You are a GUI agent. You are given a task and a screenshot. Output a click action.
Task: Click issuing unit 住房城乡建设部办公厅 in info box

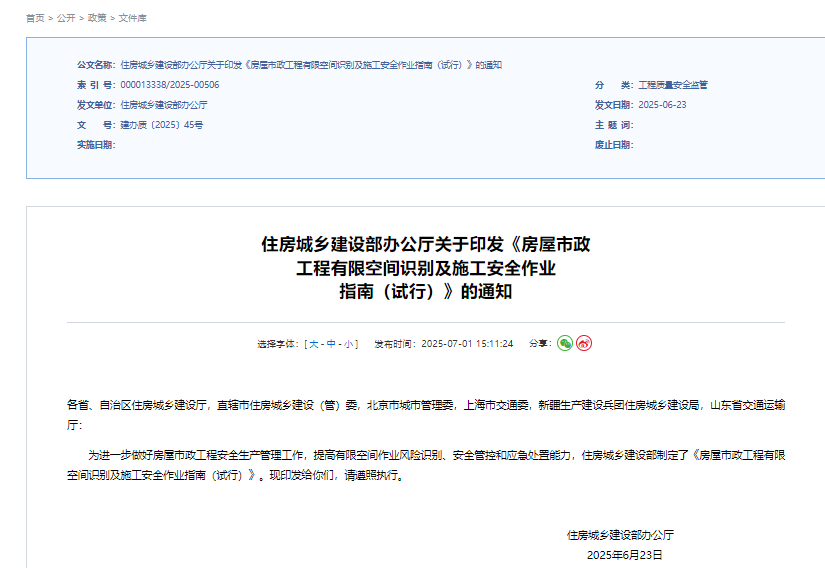164,105
